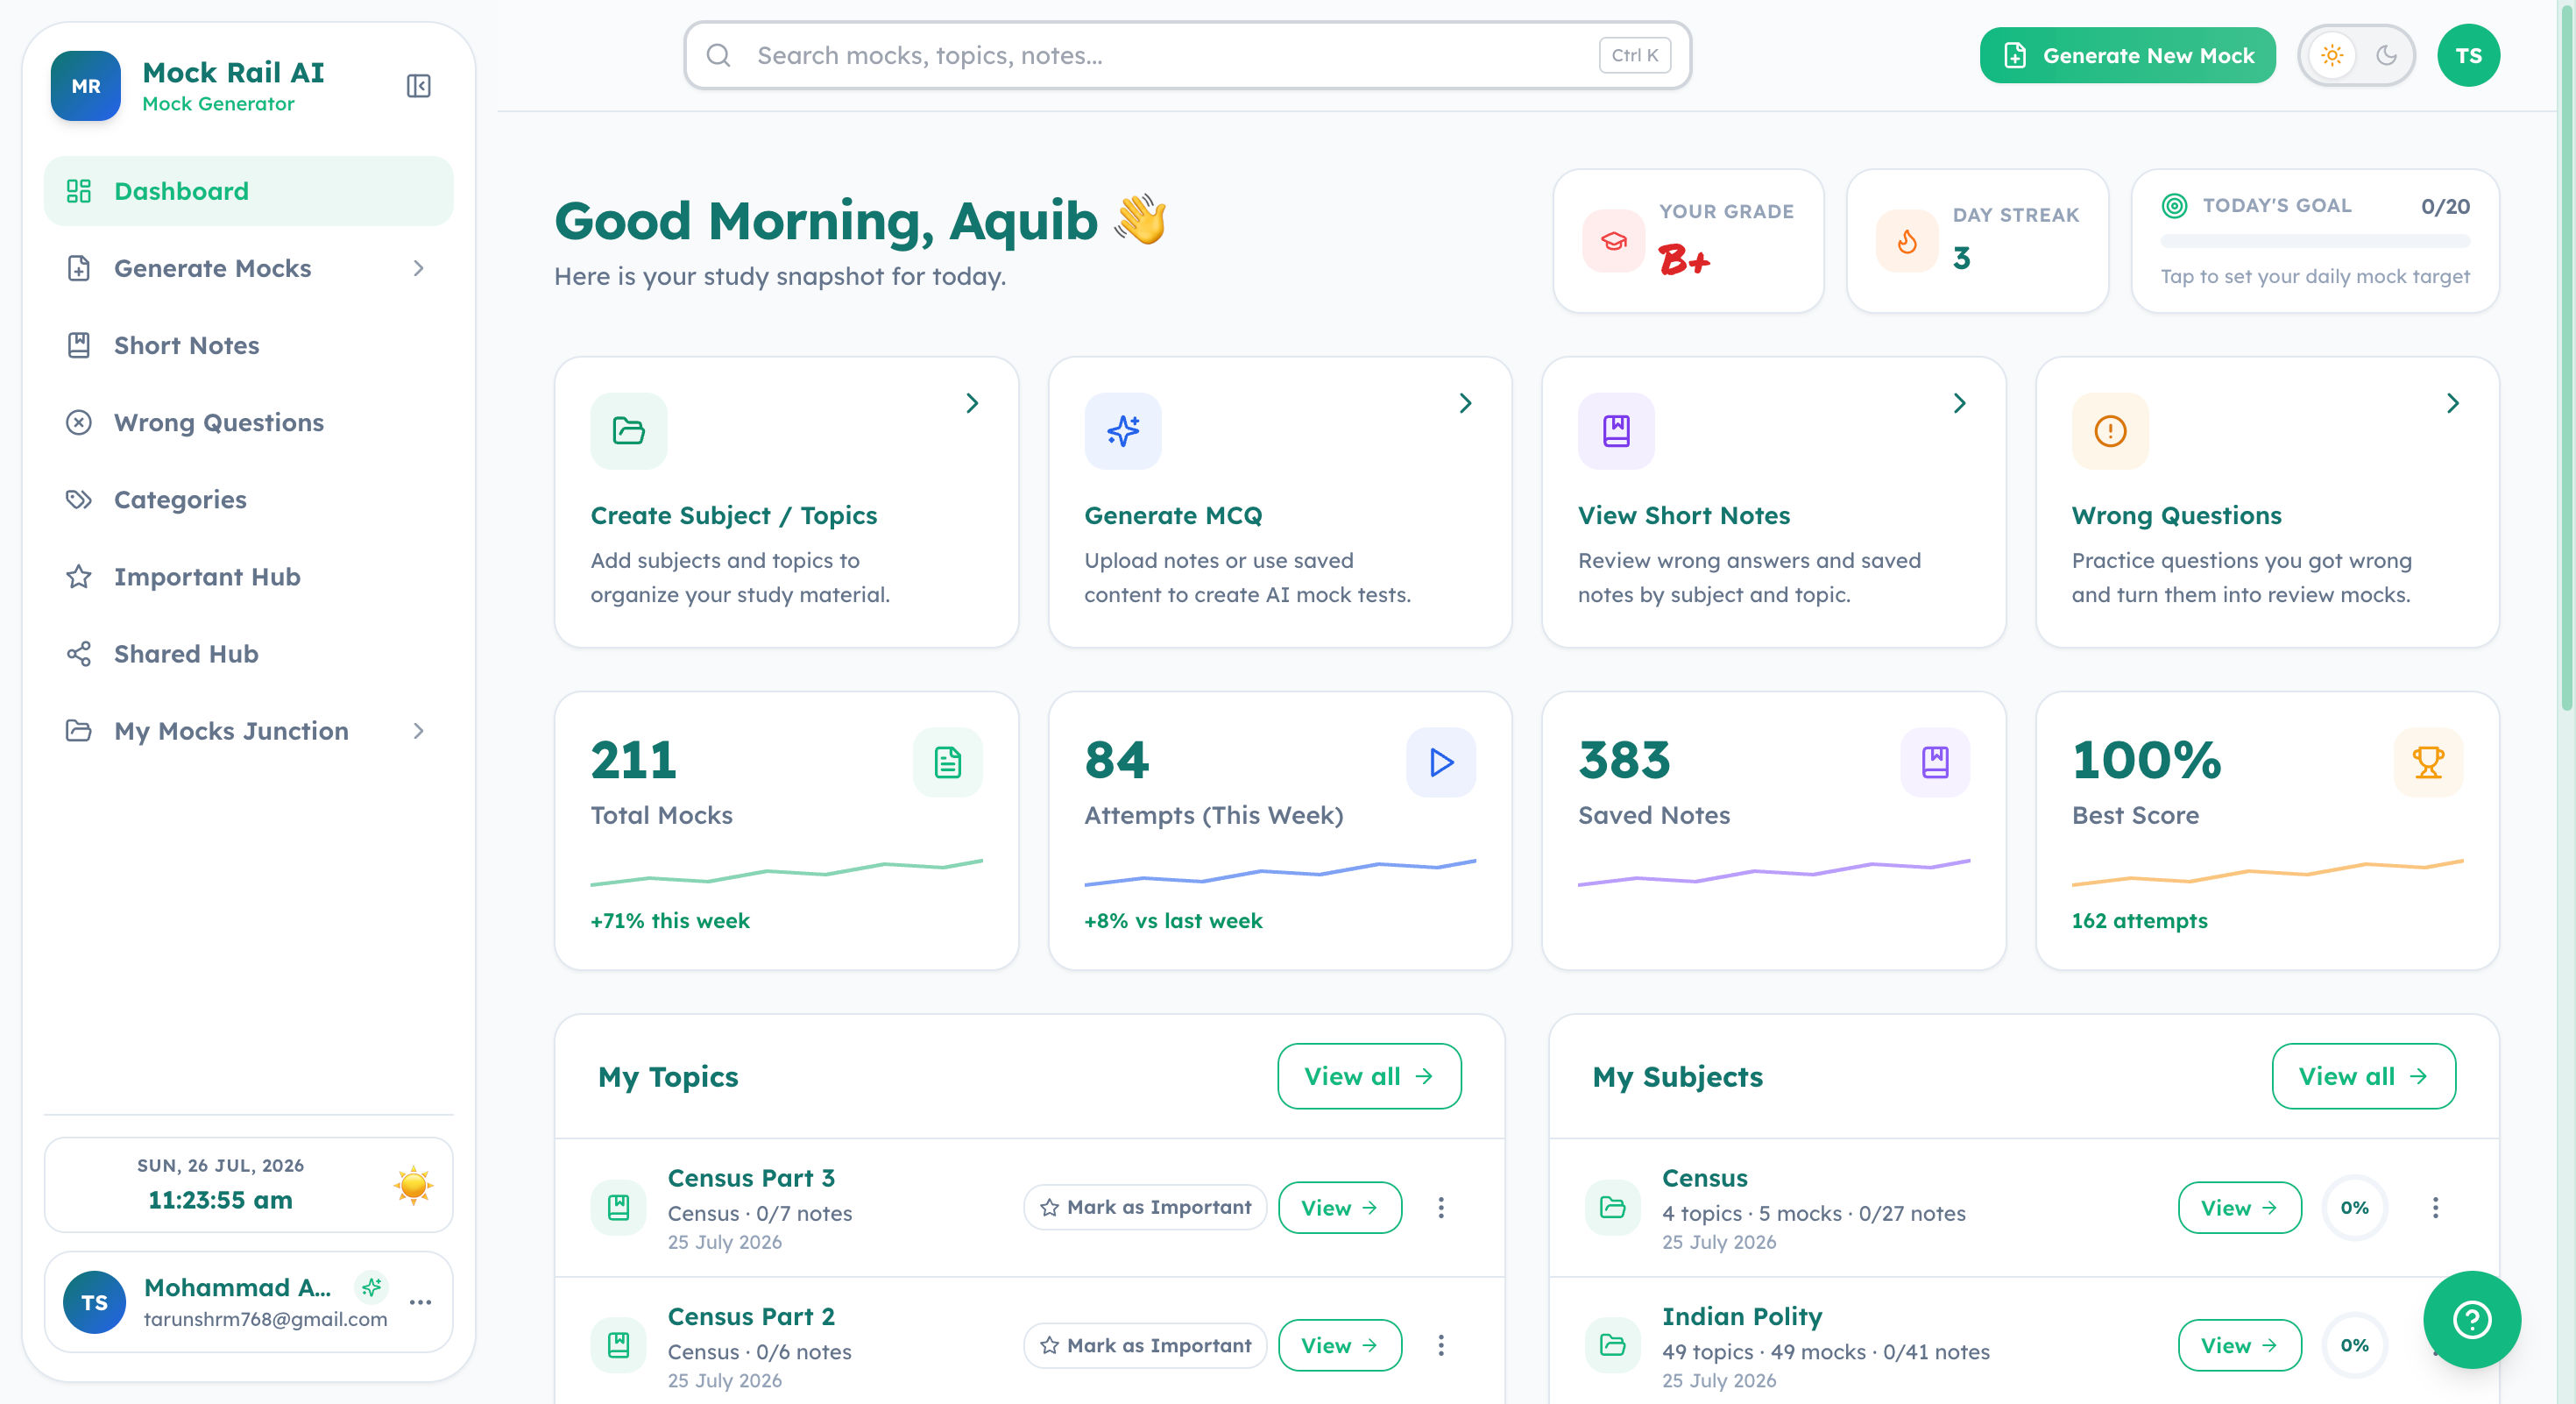View the Census subject
Viewport: 2576px width, 1404px height.
[x=2239, y=1208]
